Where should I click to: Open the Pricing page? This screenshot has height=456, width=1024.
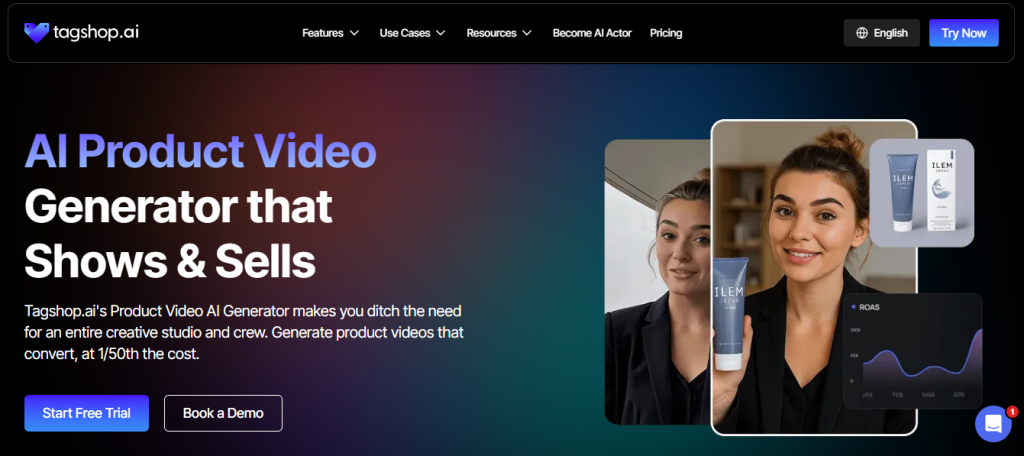click(x=665, y=33)
